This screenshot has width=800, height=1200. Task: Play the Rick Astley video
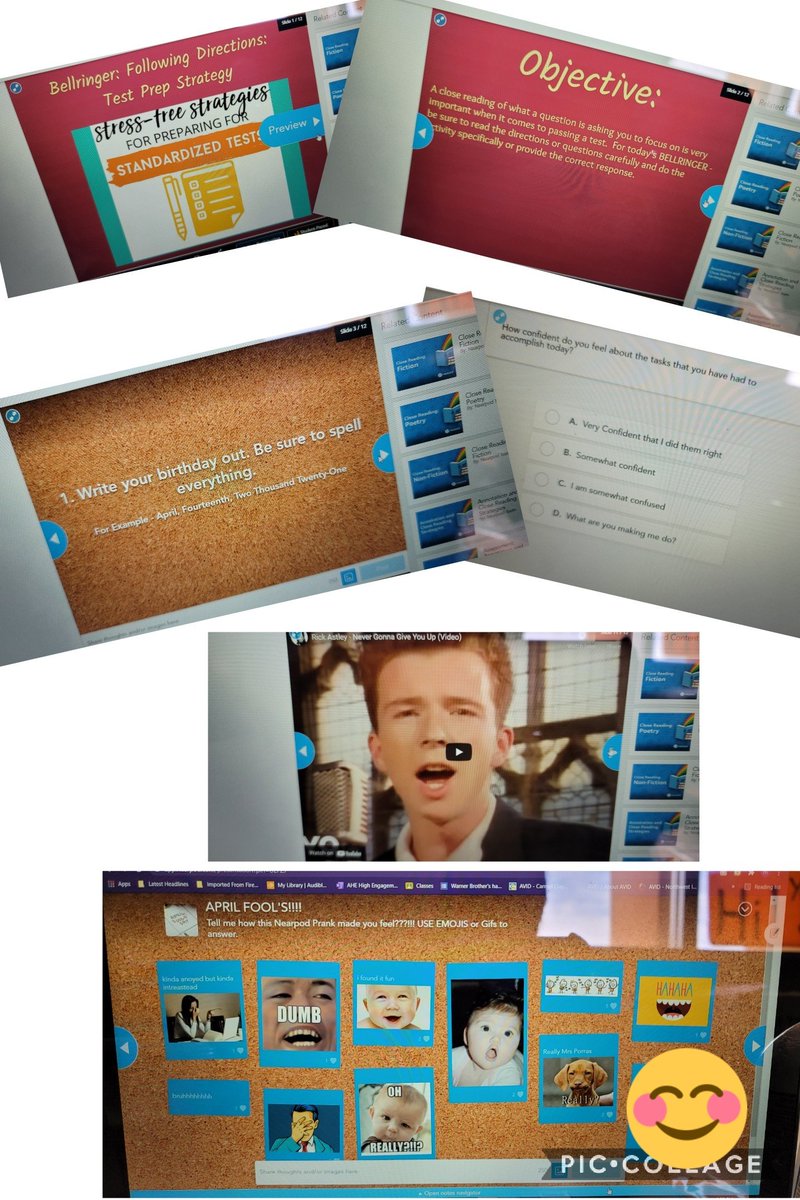click(458, 752)
